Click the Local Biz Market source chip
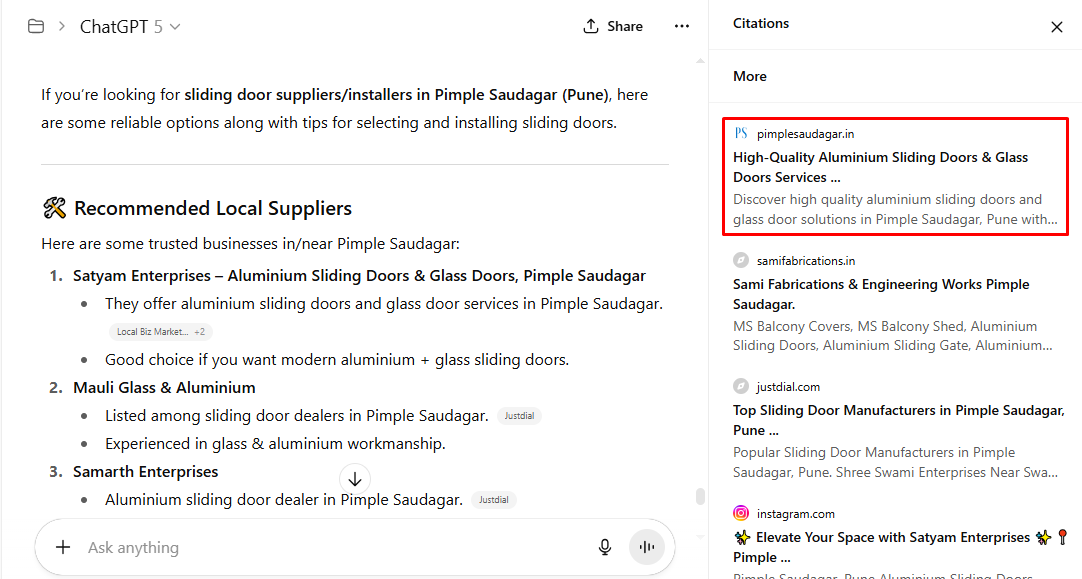Image resolution: width=1082 pixels, height=579 pixels. pyautogui.click(x=152, y=332)
